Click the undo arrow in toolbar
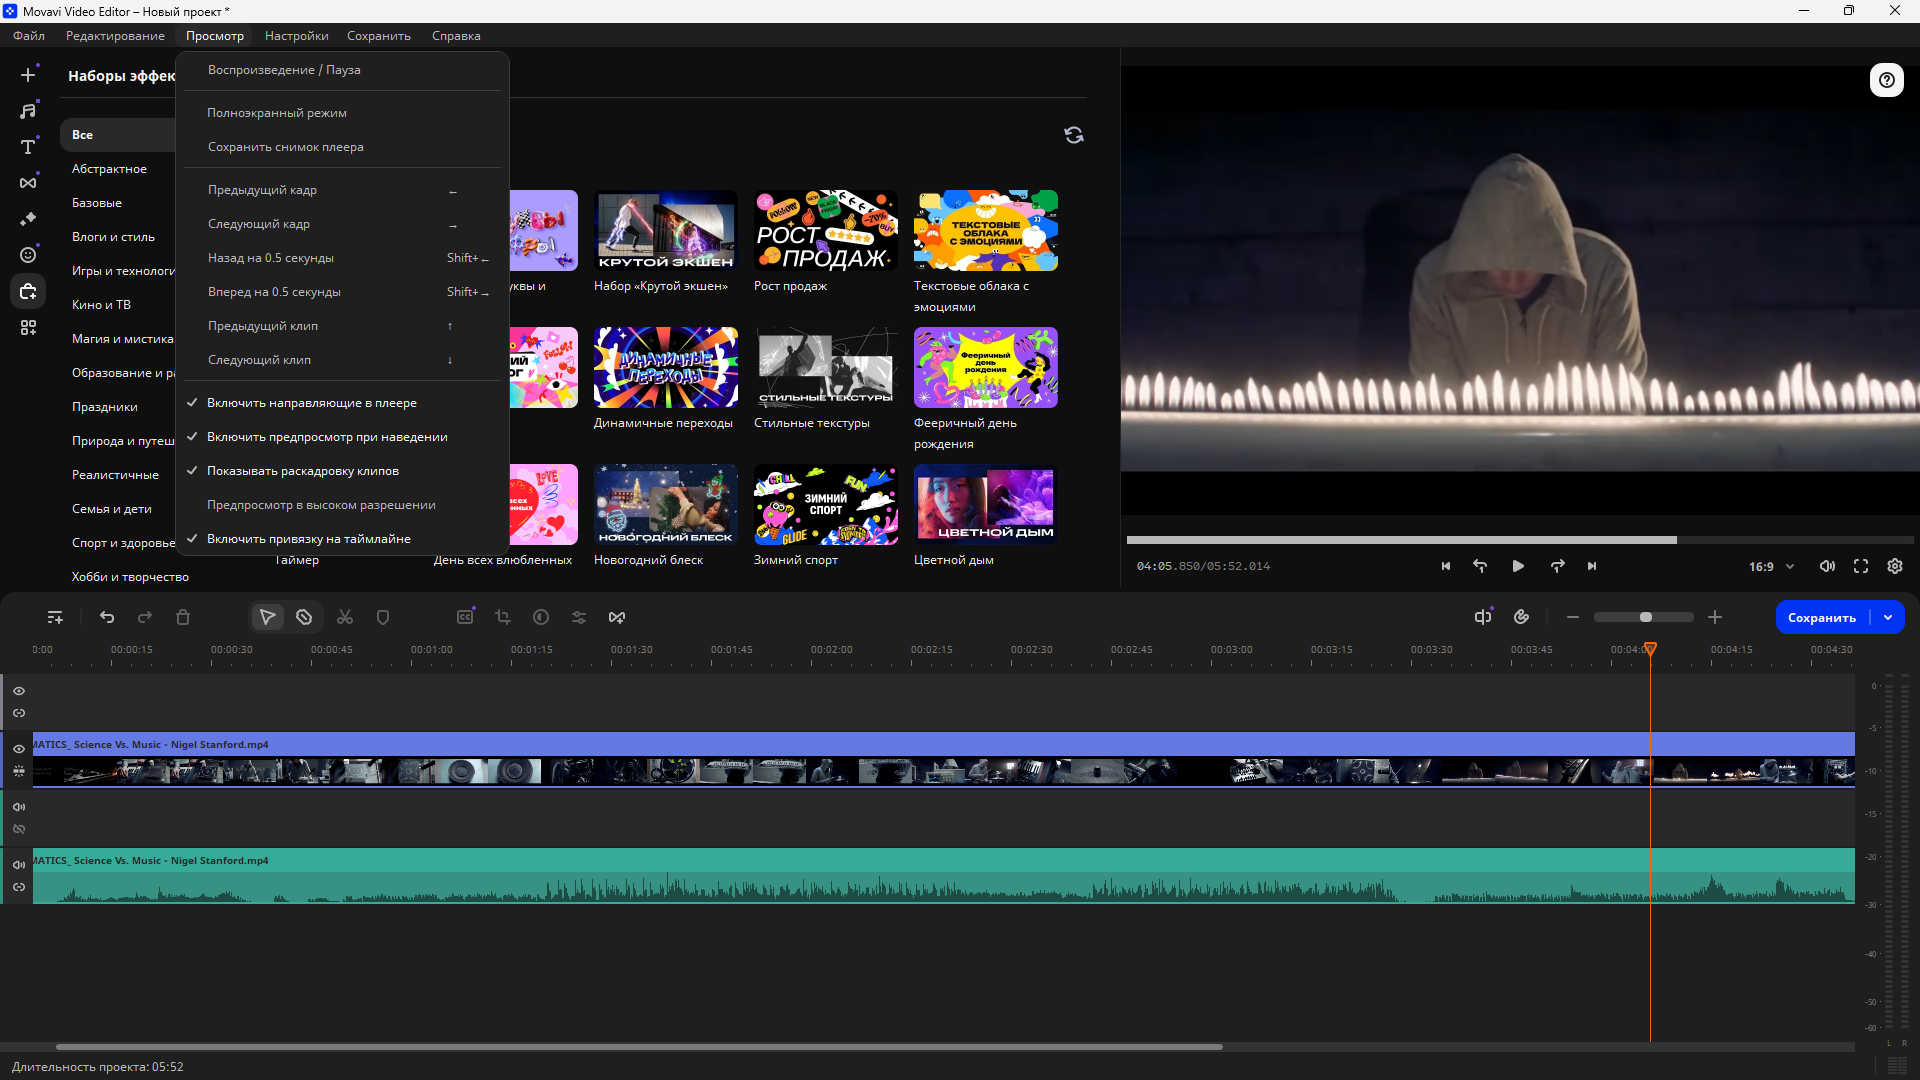Screen dimensions: 1920x1080 pyautogui.click(x=107, y=617)
